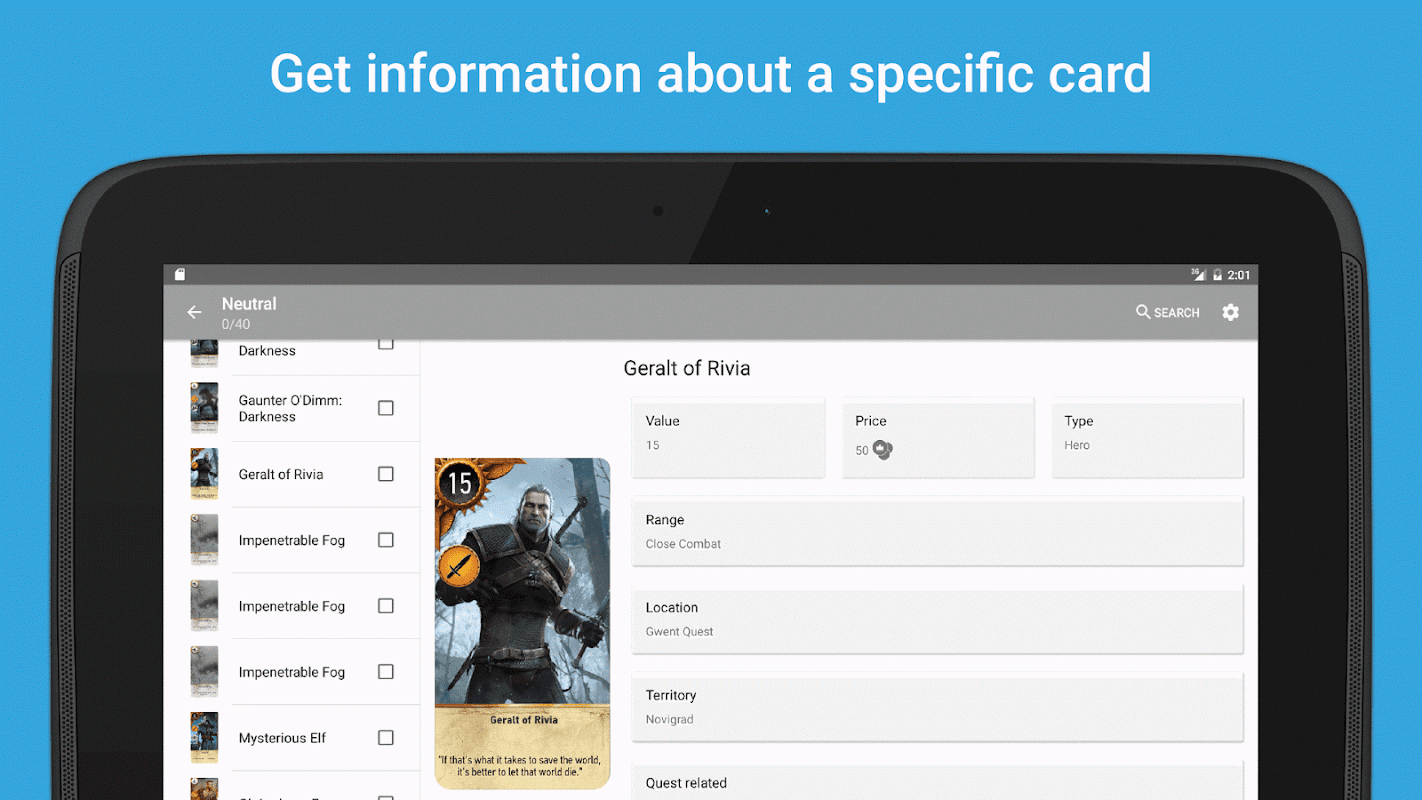This screenshot has height=800, width=1422.
Task: Choose "Geralt of Rivia" name in the card list
Action: [x=281, y=474]
